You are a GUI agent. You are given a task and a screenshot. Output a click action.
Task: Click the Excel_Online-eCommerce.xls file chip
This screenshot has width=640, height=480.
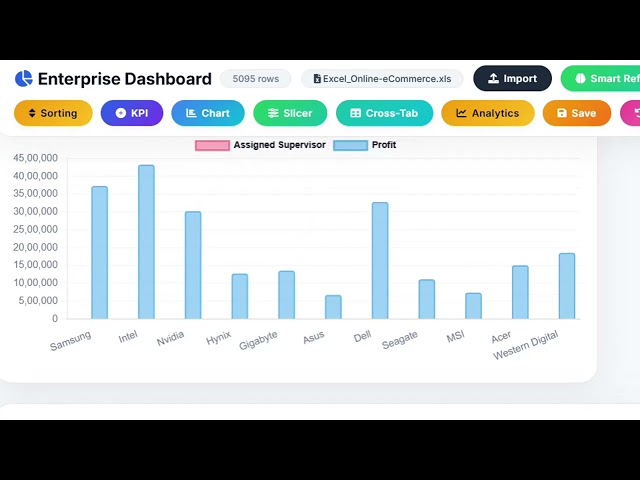click(x=382, y=79)
